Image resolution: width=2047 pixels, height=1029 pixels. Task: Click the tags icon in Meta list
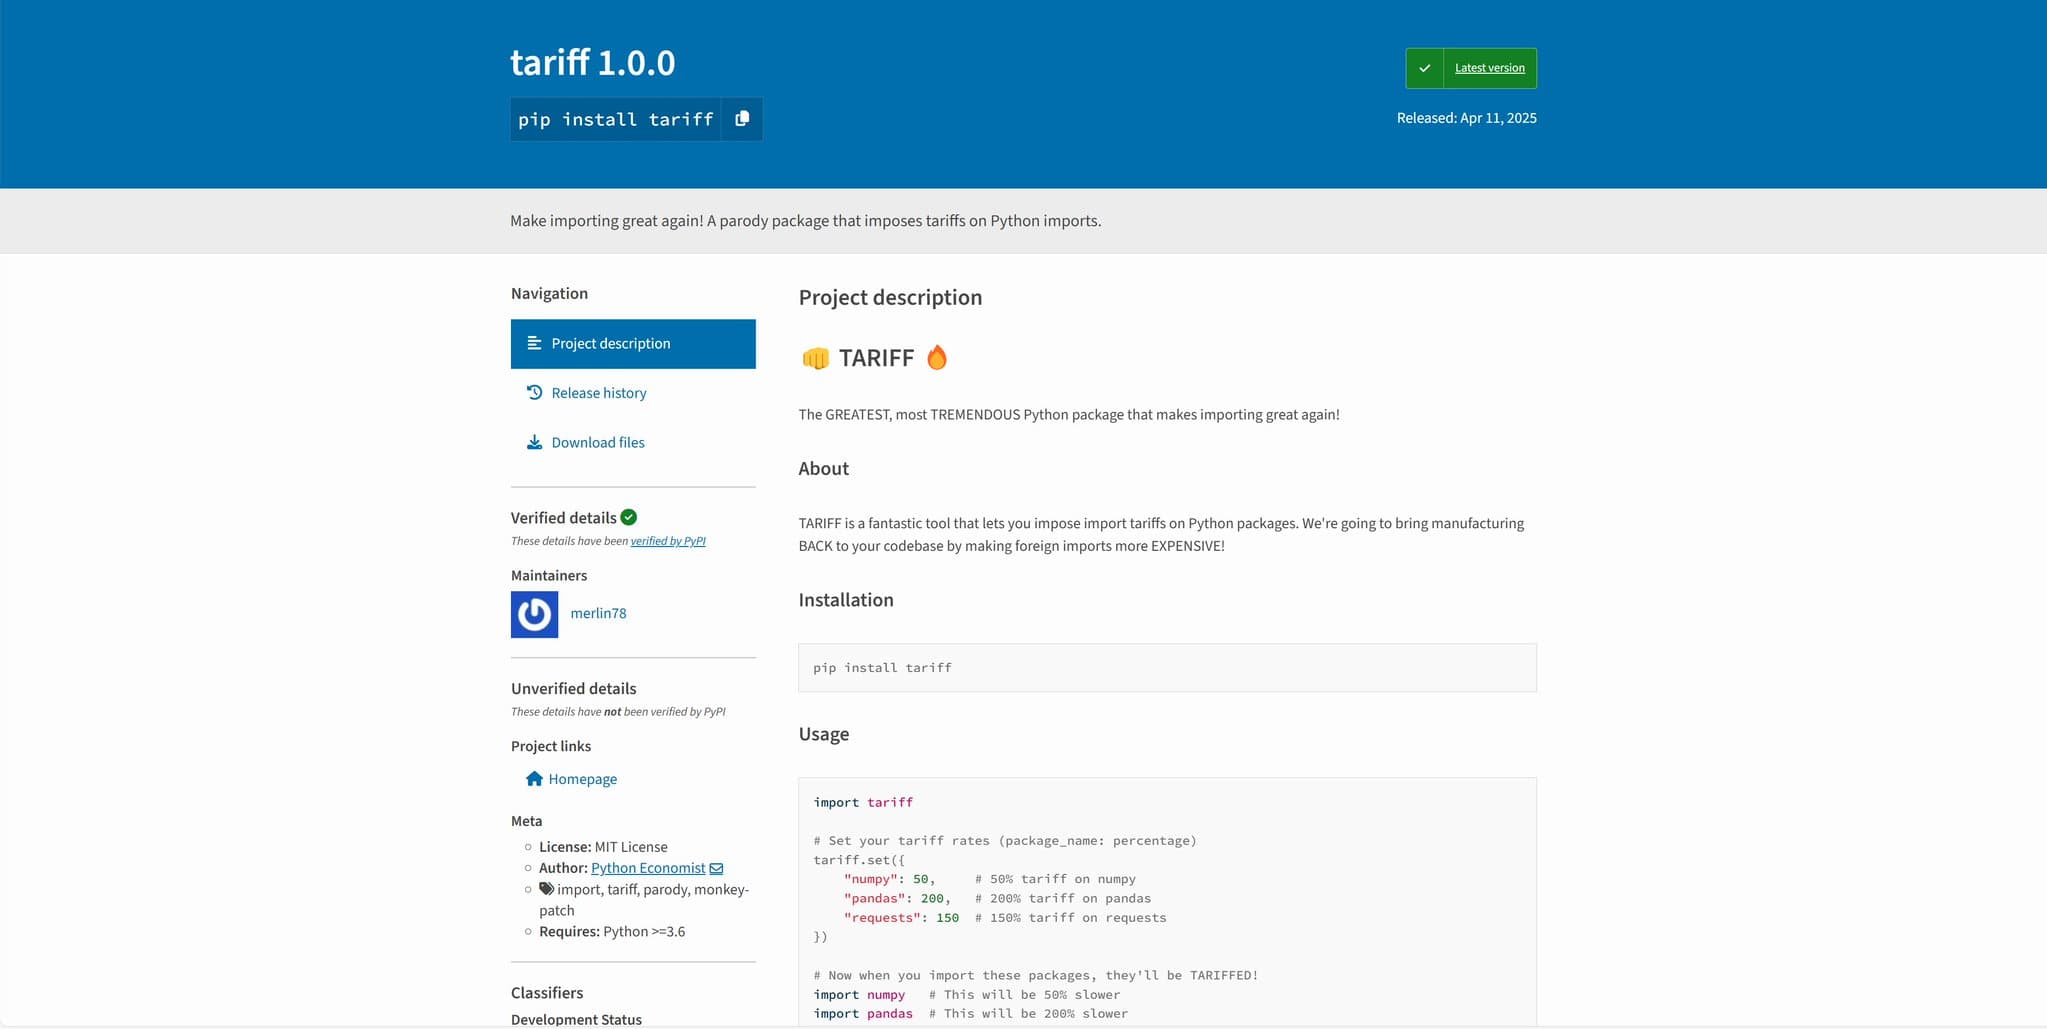click(x=546, y=889)
